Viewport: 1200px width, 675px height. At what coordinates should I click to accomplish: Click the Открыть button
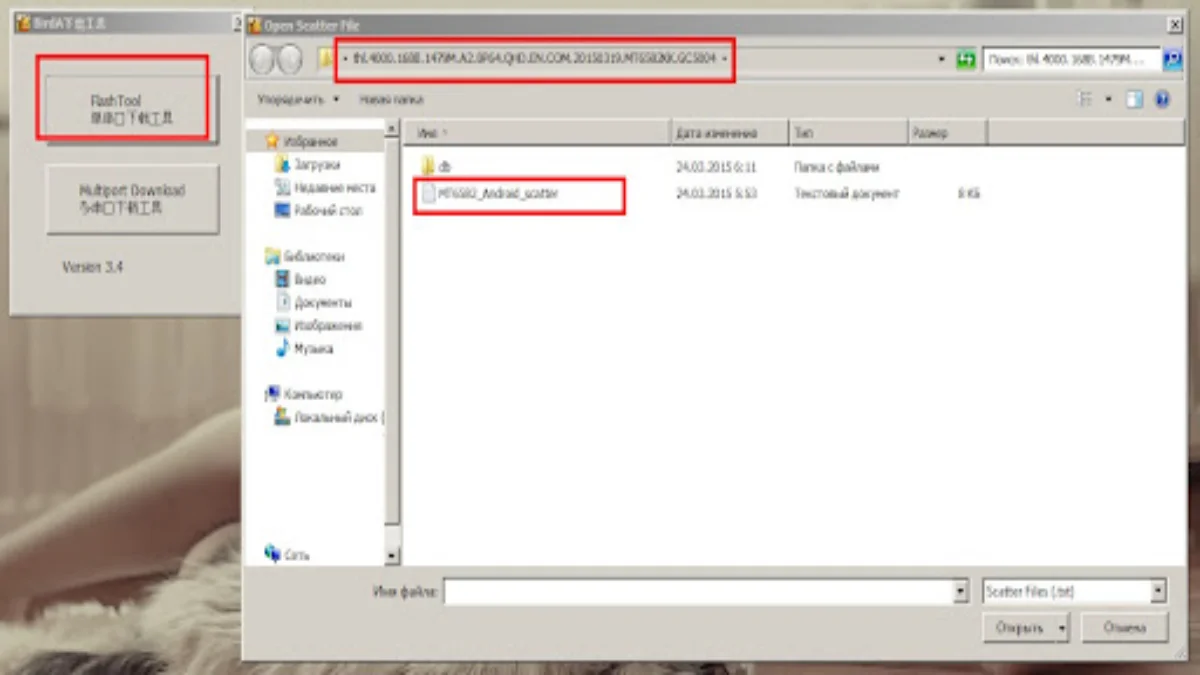[x=1019, y=628]
